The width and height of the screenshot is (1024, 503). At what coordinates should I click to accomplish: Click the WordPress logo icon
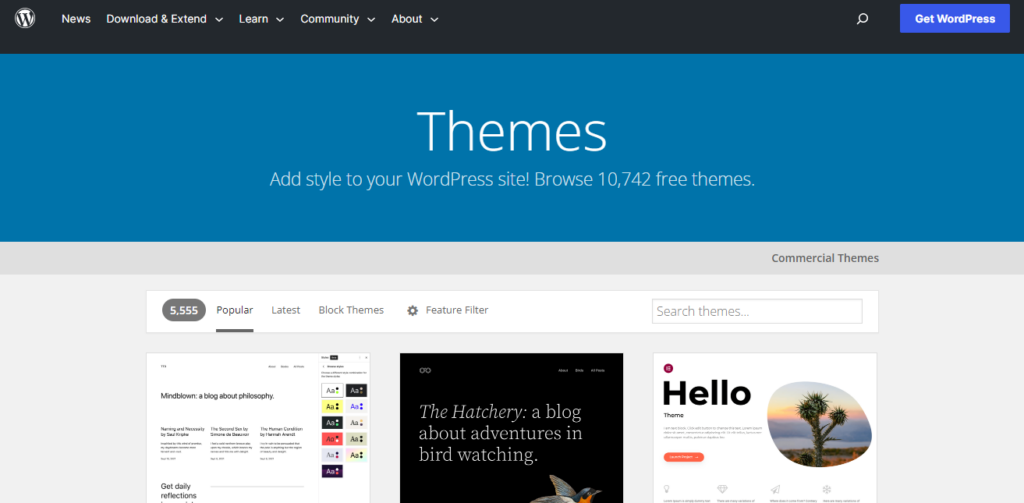25,18
